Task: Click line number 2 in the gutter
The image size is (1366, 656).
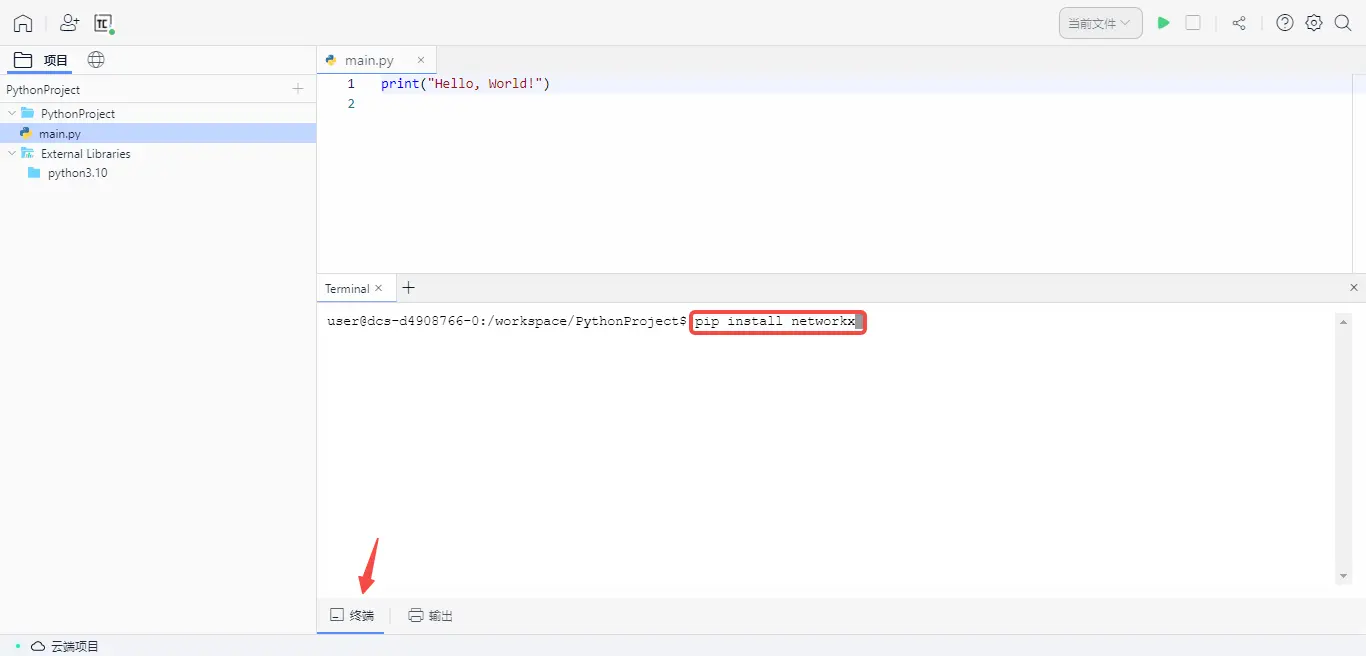Action: [351, 104]
